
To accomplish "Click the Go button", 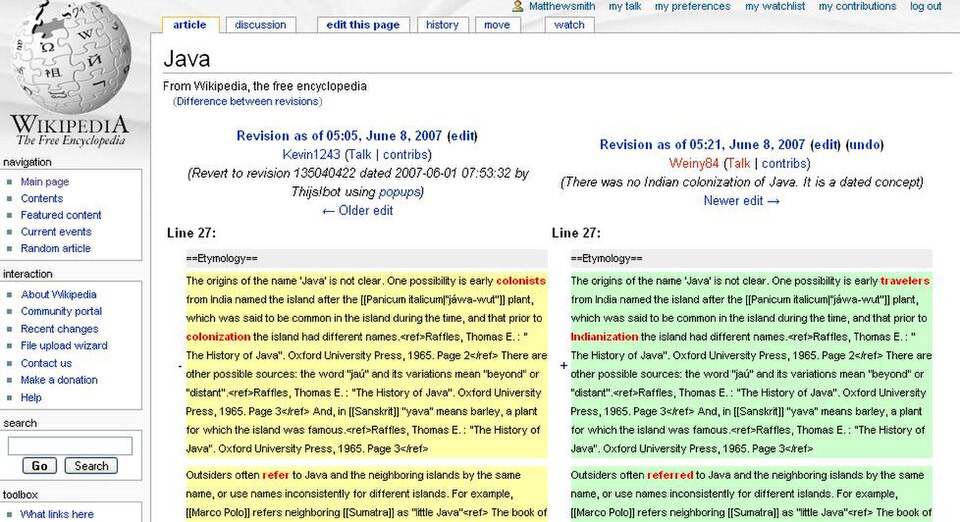I will [40, 466].
